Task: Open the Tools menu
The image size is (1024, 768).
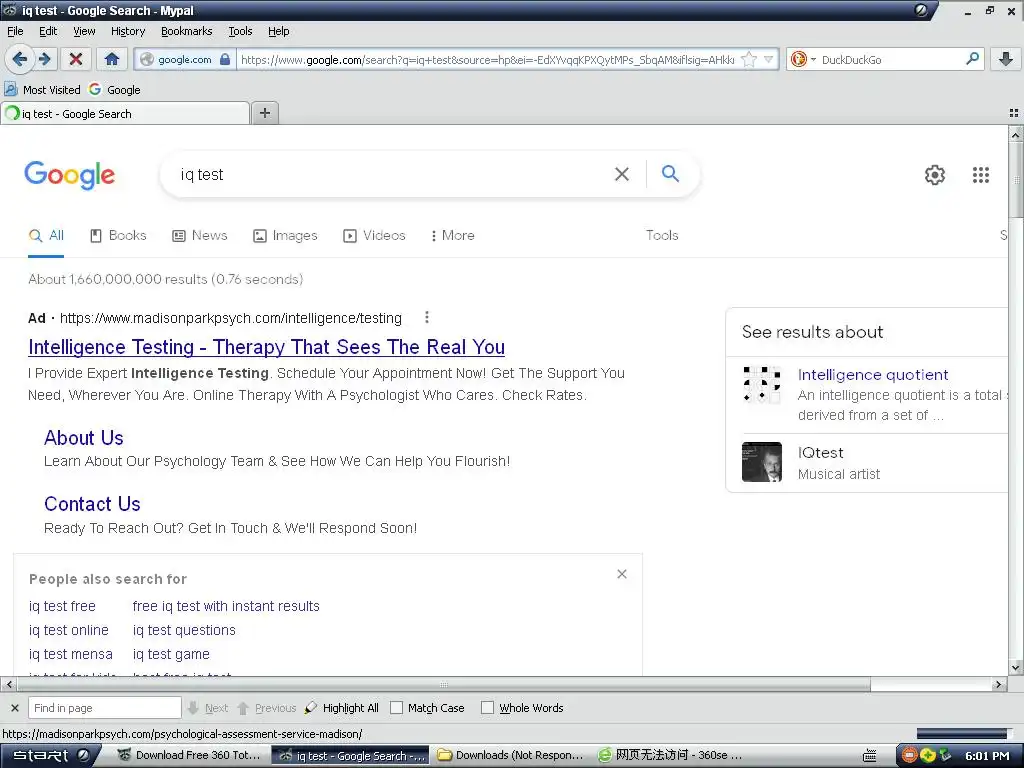Action: [240, 31]
